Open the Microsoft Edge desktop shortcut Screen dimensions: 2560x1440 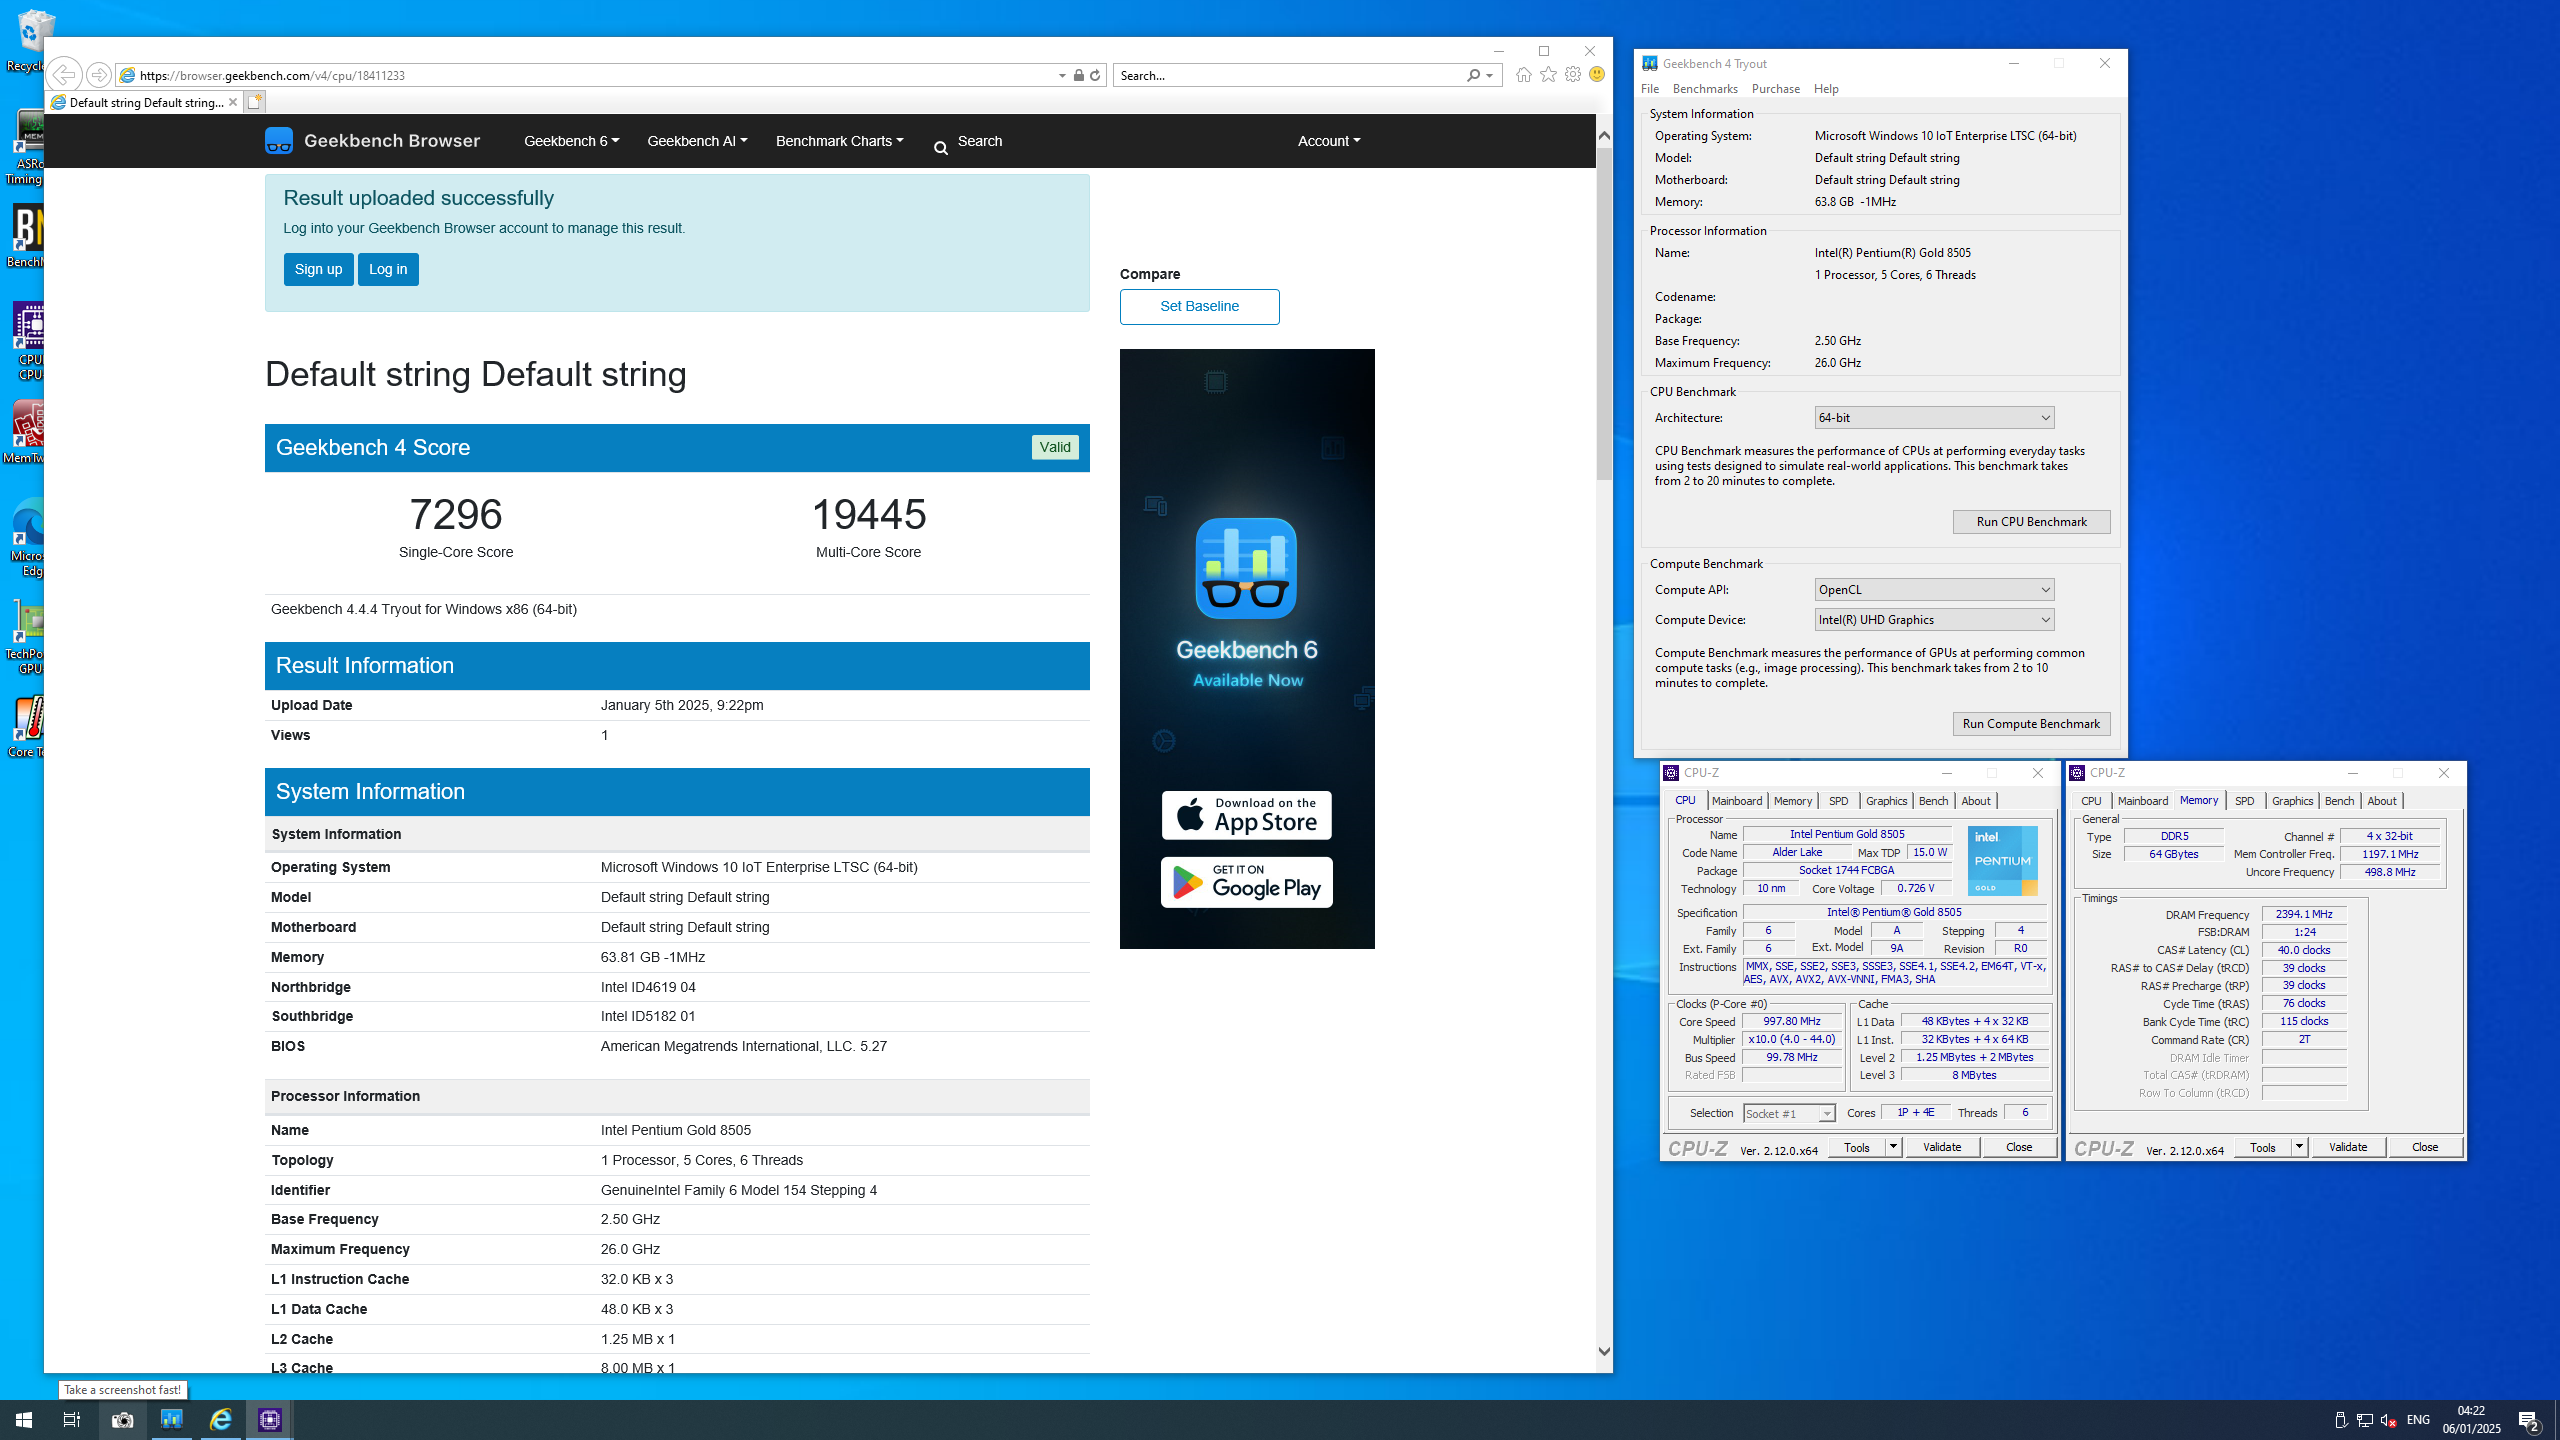point(28,538)
